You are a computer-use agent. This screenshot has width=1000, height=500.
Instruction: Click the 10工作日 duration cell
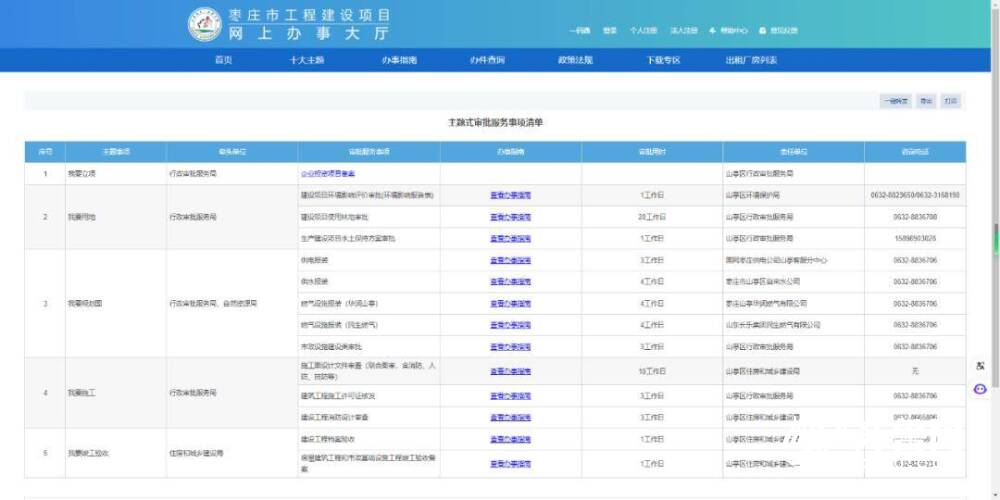click(x=652, y=371)
